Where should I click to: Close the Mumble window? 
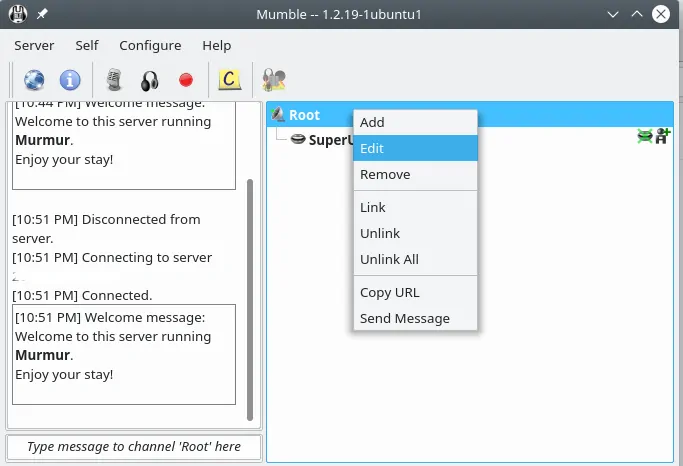pyautogui.click(x=661, y=14)
